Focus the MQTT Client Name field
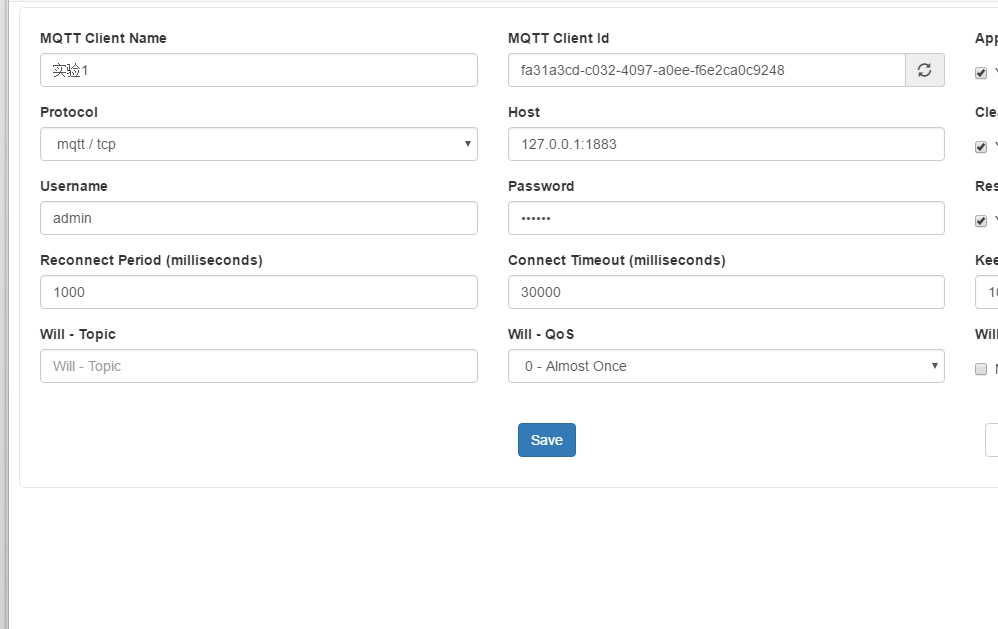998x629 pixels. click(x=258, y=70)
